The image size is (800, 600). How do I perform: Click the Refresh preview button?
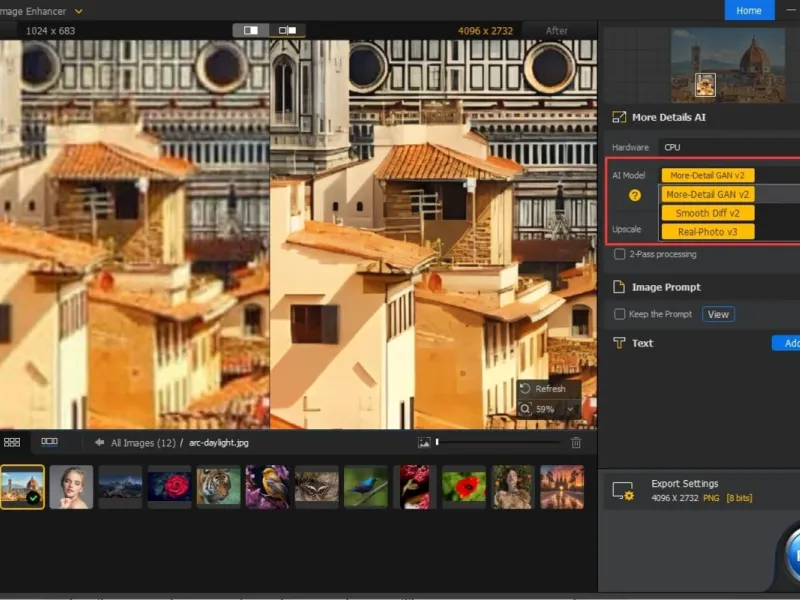[548, 389]
